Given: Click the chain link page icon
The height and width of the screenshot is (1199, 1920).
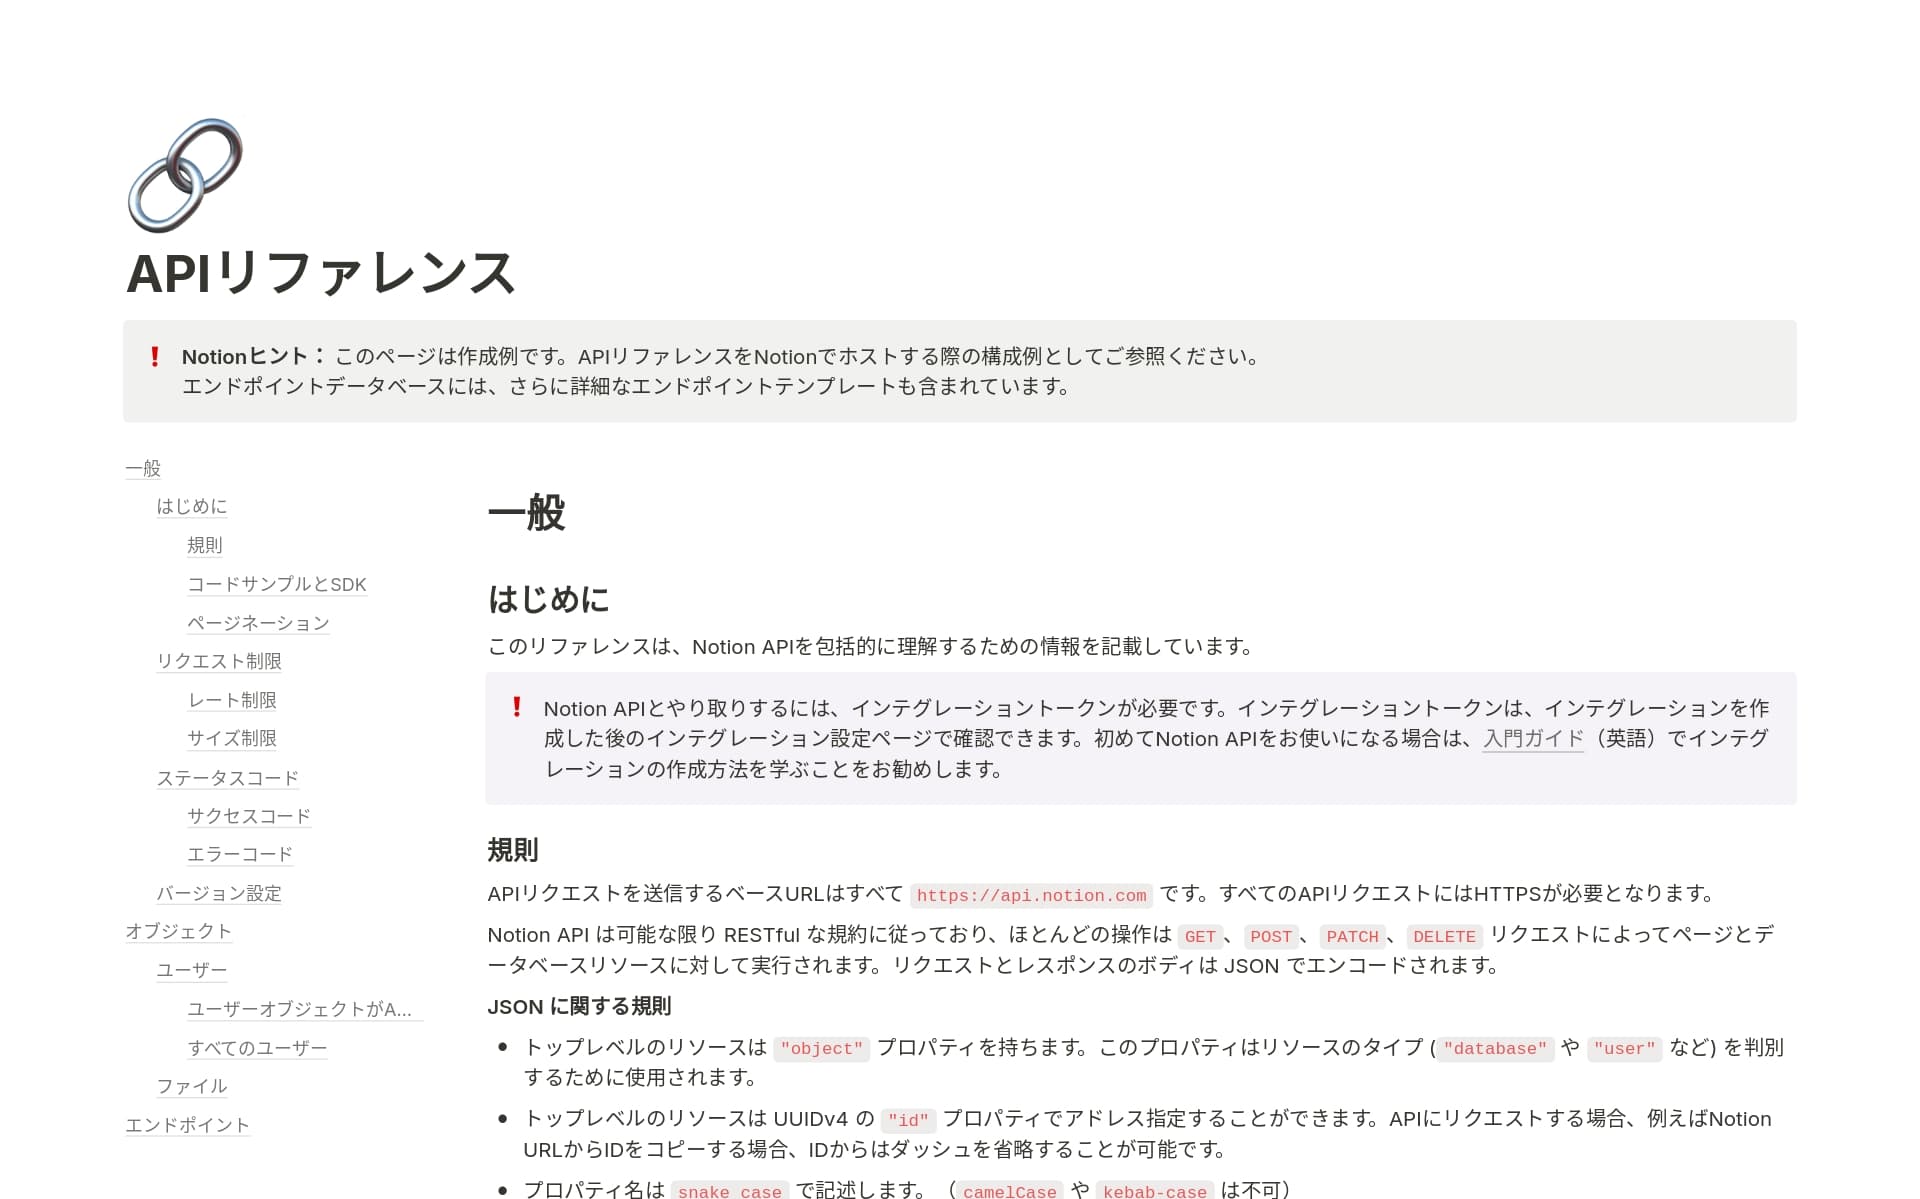Looking at the screenshot, I should (x=185, y=175).
